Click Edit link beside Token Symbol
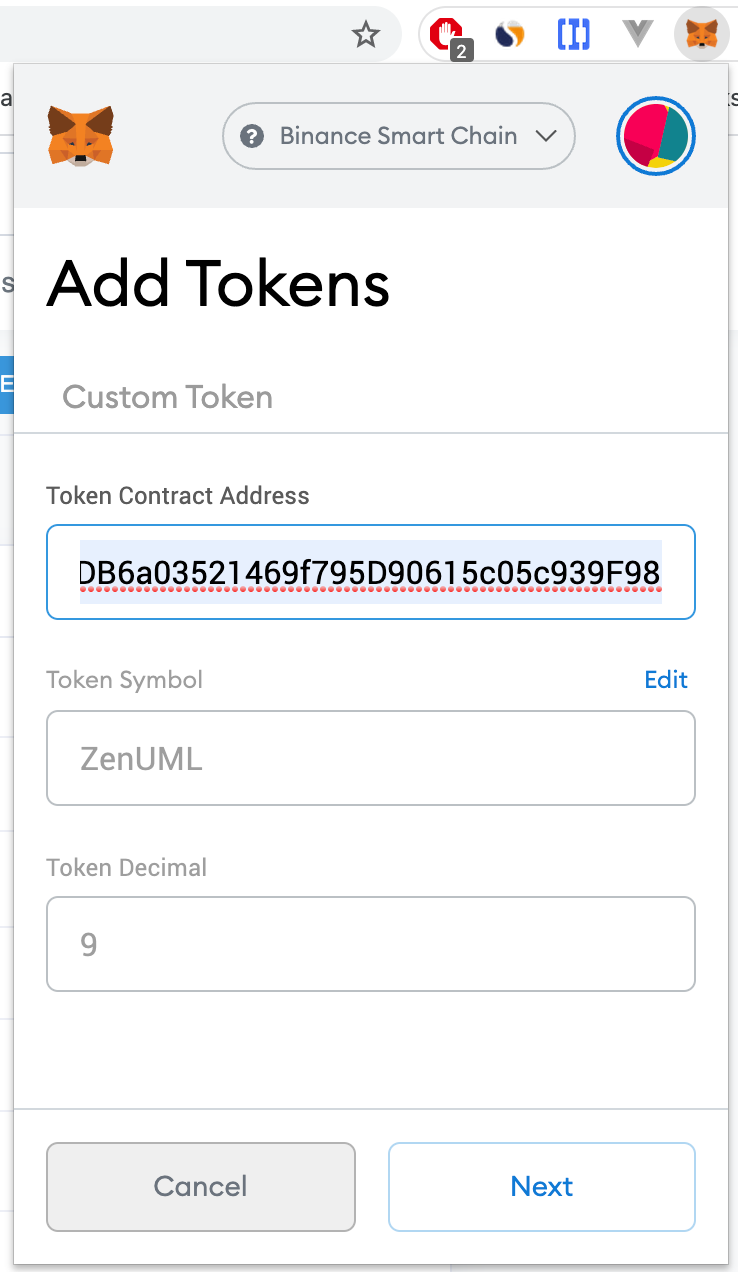The image size is (738, 1272). click(666, 680)
